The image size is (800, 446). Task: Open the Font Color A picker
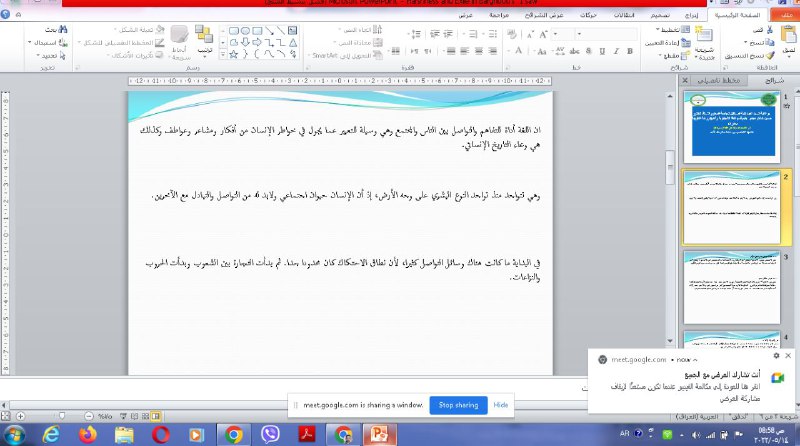click(518, 51)
